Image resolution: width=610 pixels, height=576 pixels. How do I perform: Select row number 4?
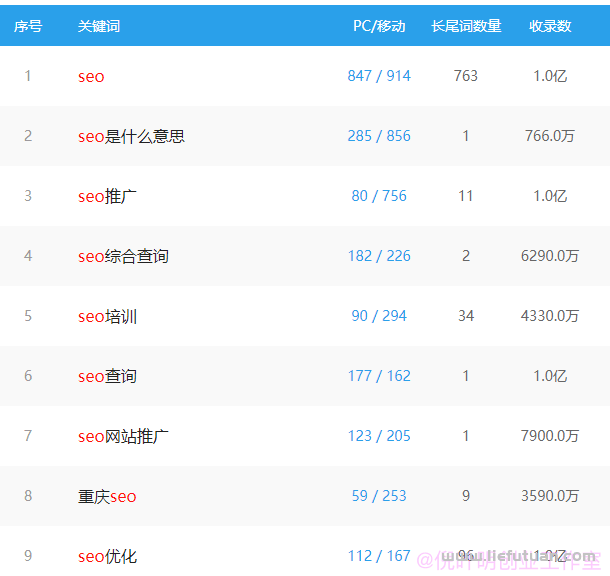(28, 256)
